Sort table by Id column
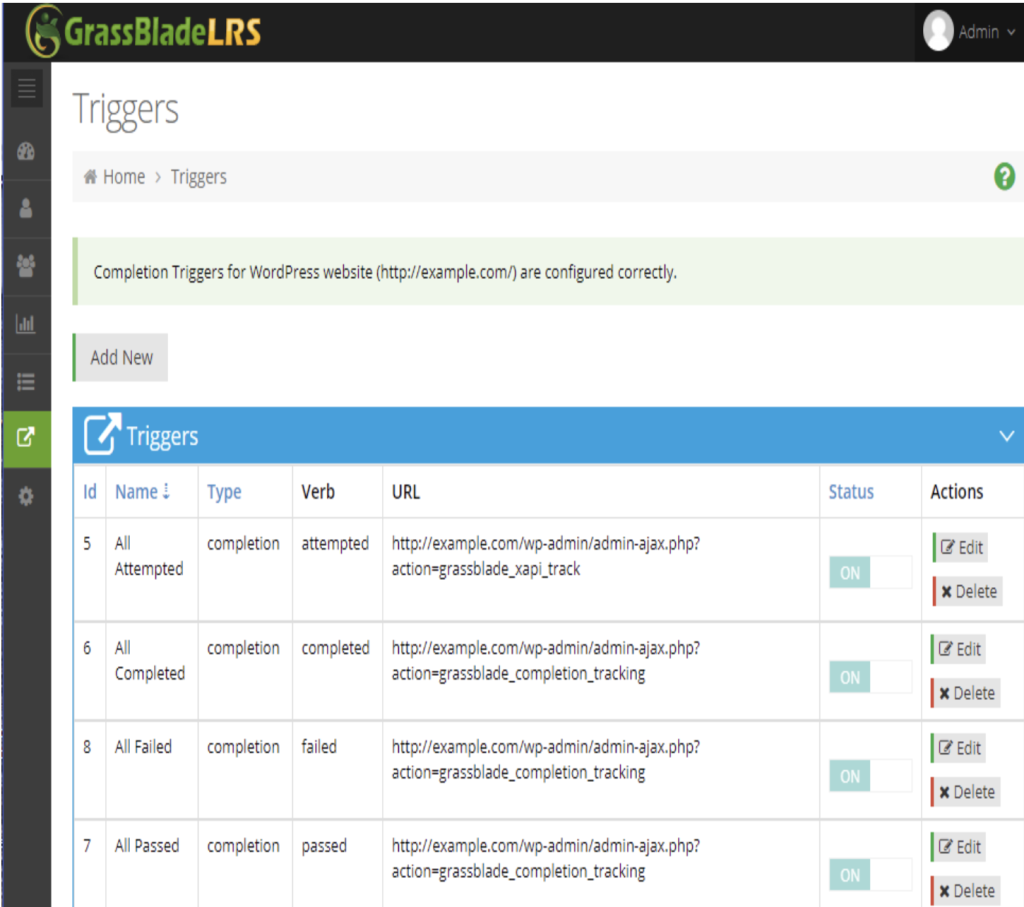The height and width of the screenshot is (907, 1024). pyautogui.click(x=90, y=492)
